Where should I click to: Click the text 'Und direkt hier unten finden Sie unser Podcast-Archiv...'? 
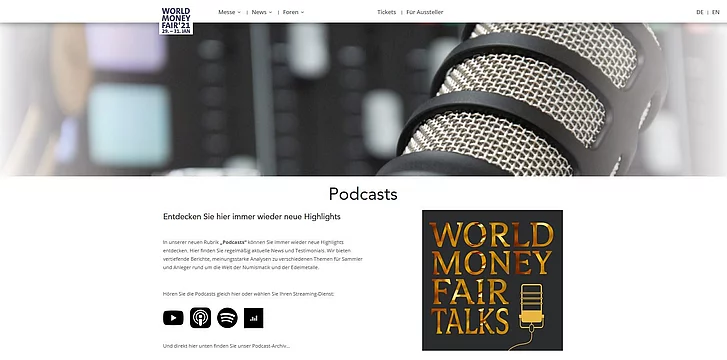pyautogui.click(x=226, y=346)
